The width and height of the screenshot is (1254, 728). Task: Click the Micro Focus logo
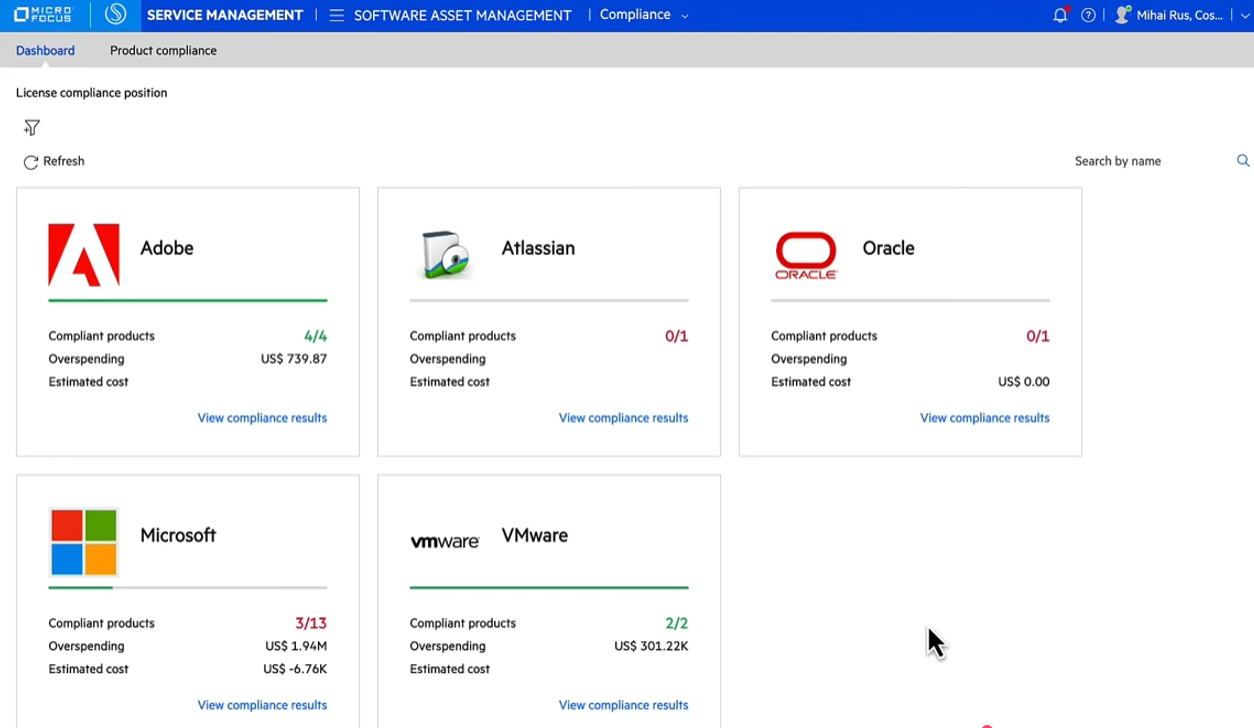43,15
